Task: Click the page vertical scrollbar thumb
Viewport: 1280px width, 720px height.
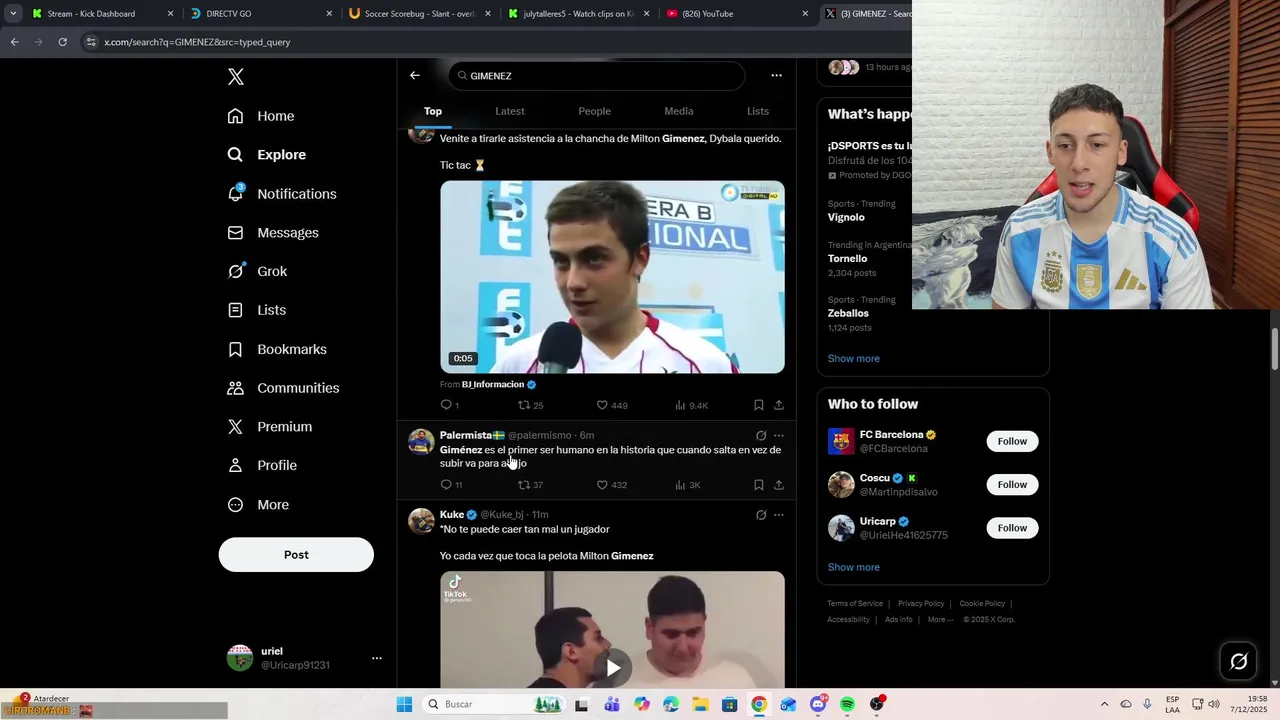Action: coord(1275,348)
